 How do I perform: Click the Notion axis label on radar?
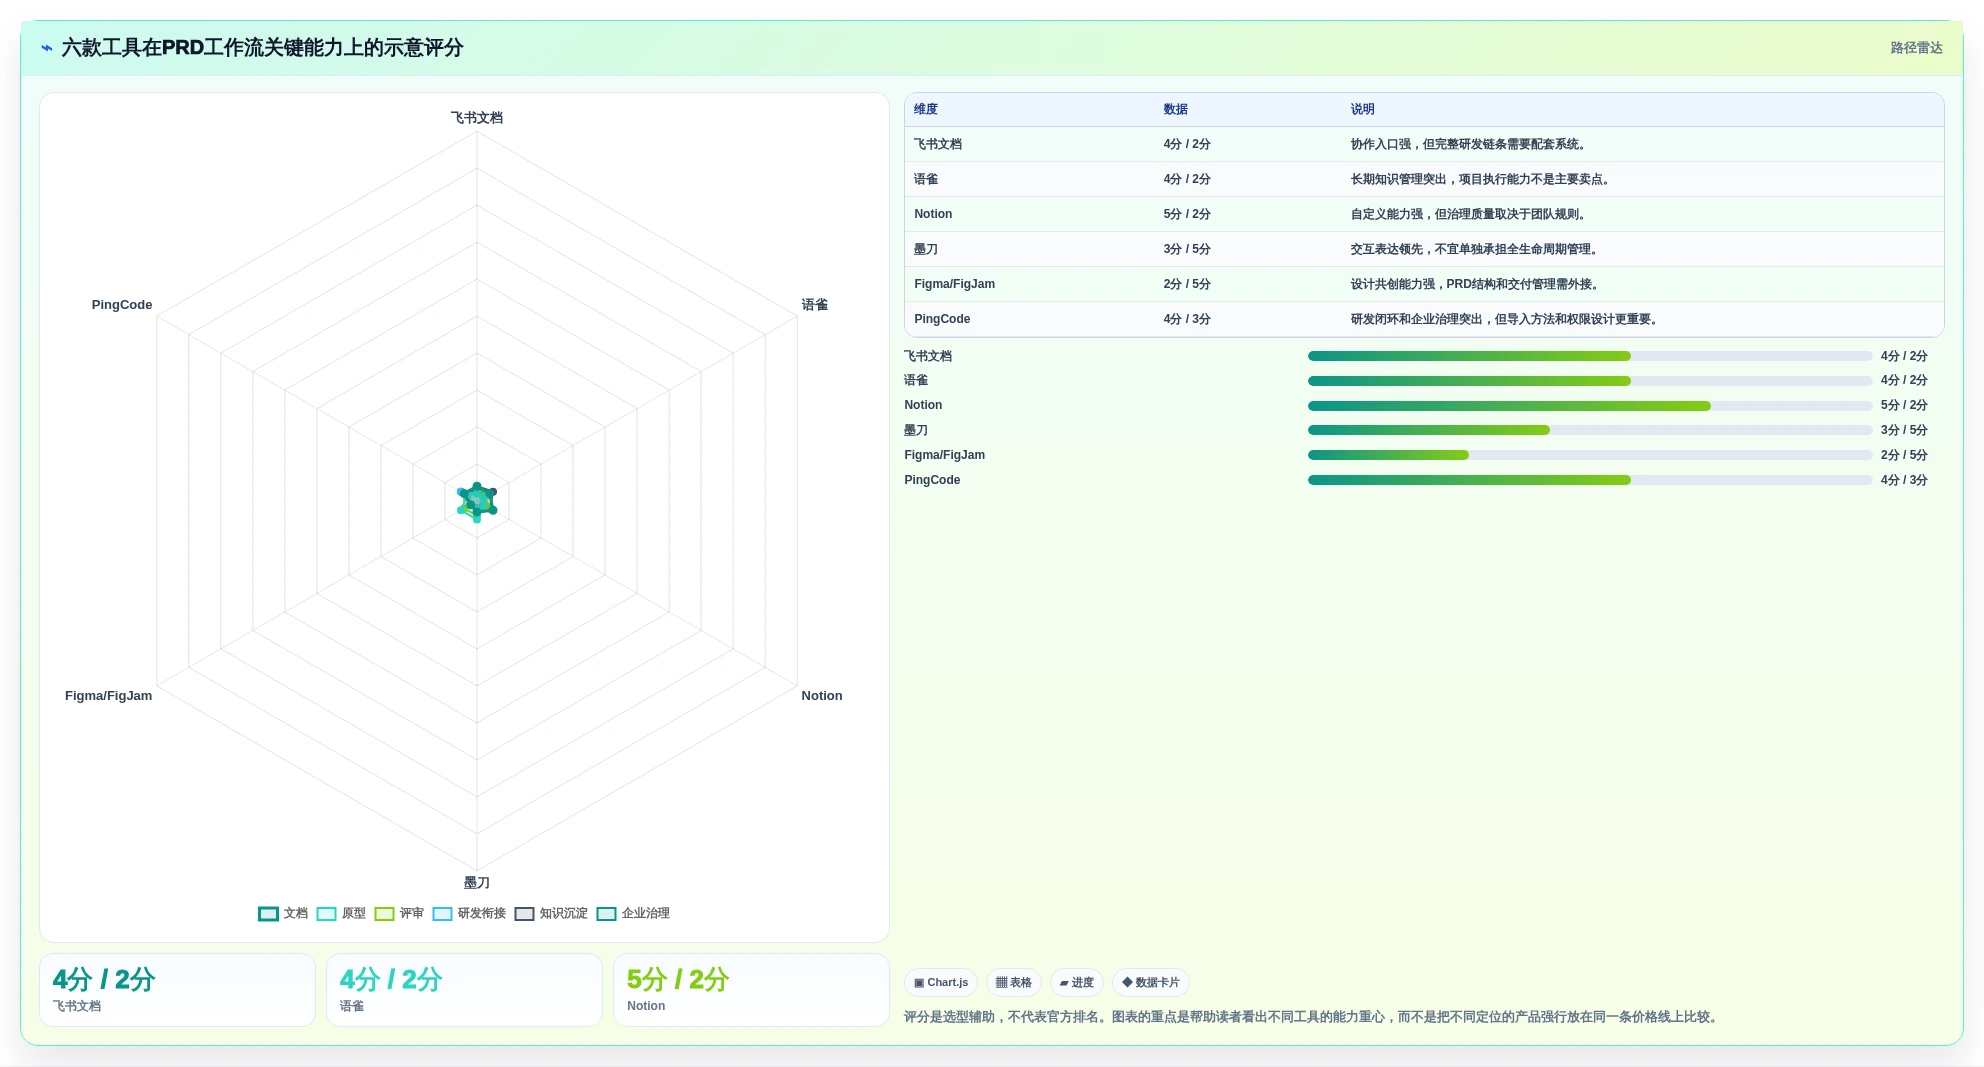[x=822, y=696]
